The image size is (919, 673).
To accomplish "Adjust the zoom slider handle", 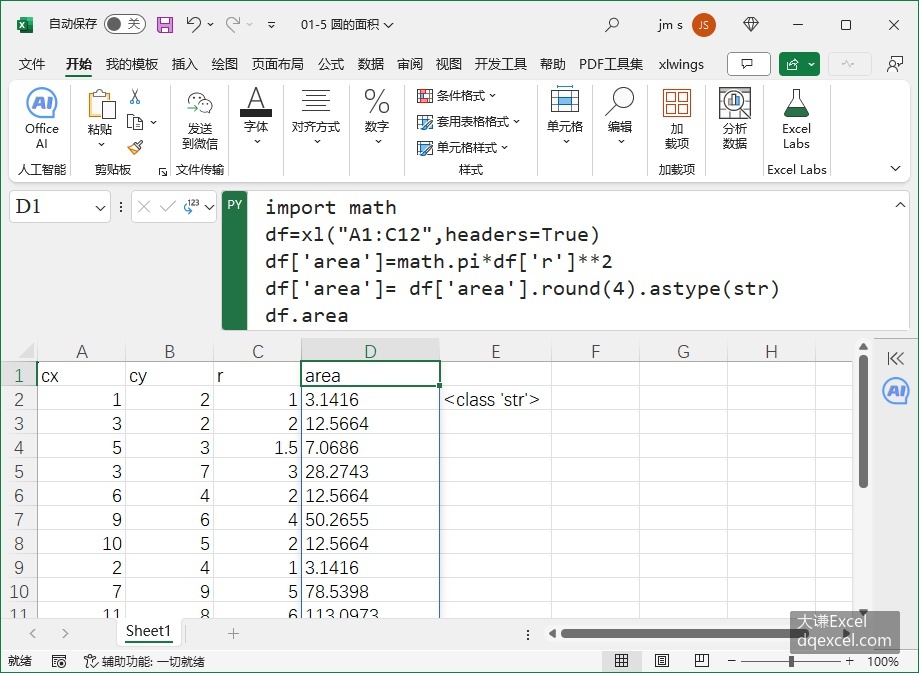I will click(791, 661).
